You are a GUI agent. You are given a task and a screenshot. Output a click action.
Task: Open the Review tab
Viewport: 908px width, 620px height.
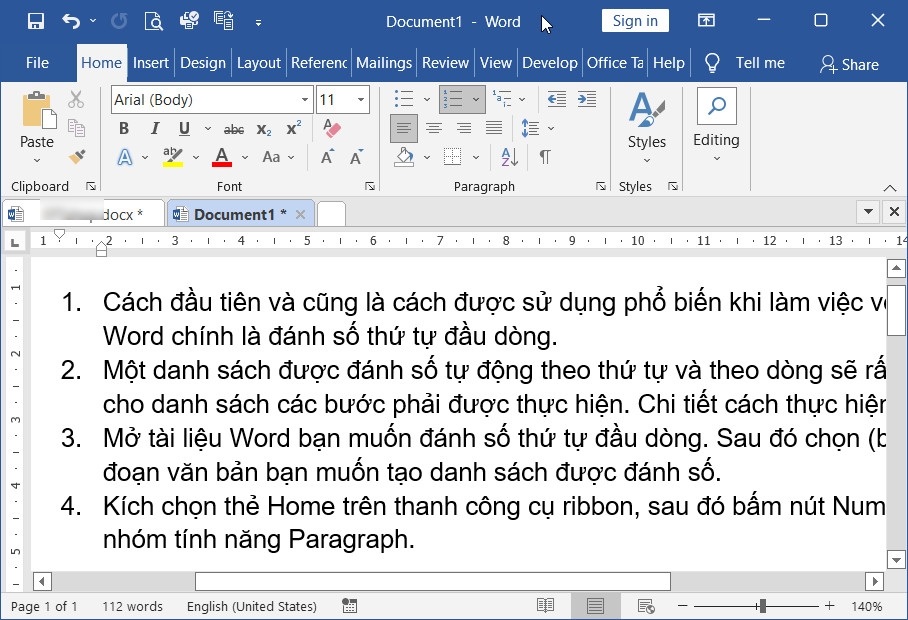pyautogui.click(x=445, y=63)
